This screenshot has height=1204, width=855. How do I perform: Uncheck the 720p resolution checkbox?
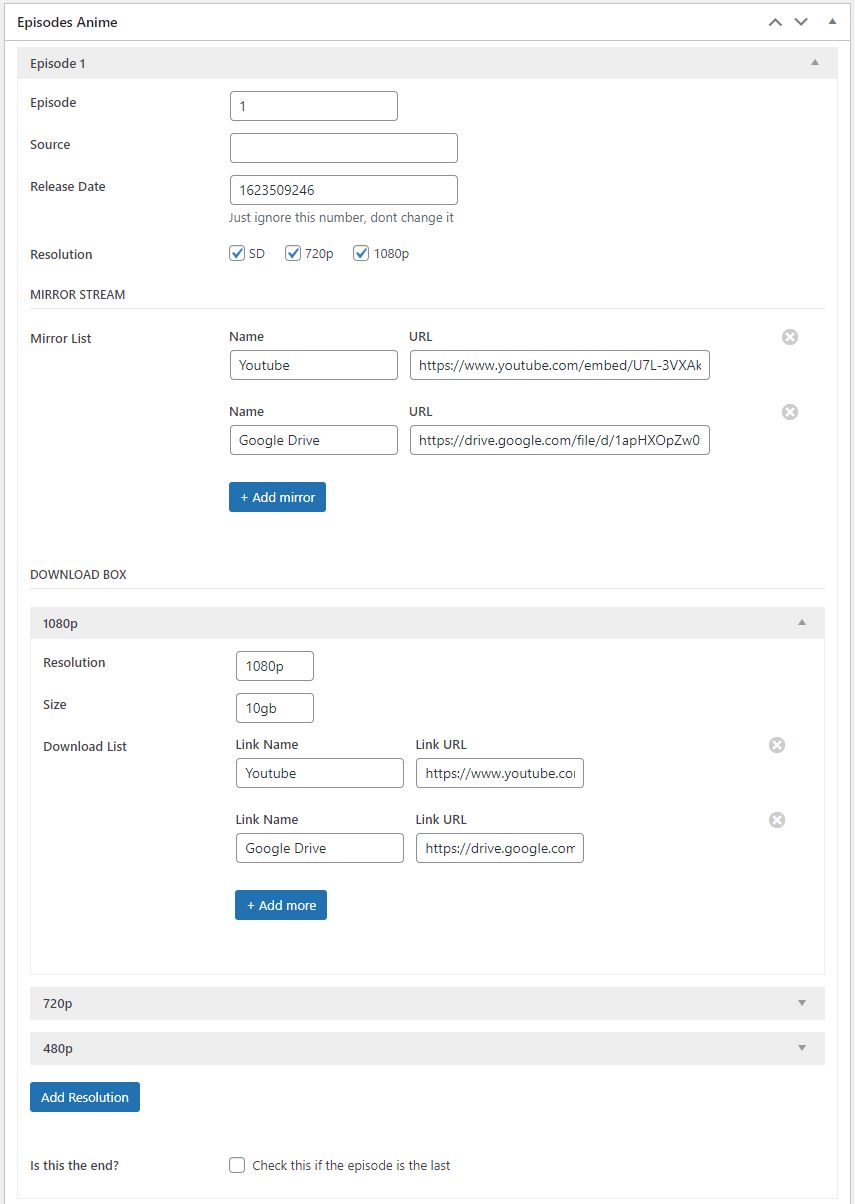pos(293,254)
